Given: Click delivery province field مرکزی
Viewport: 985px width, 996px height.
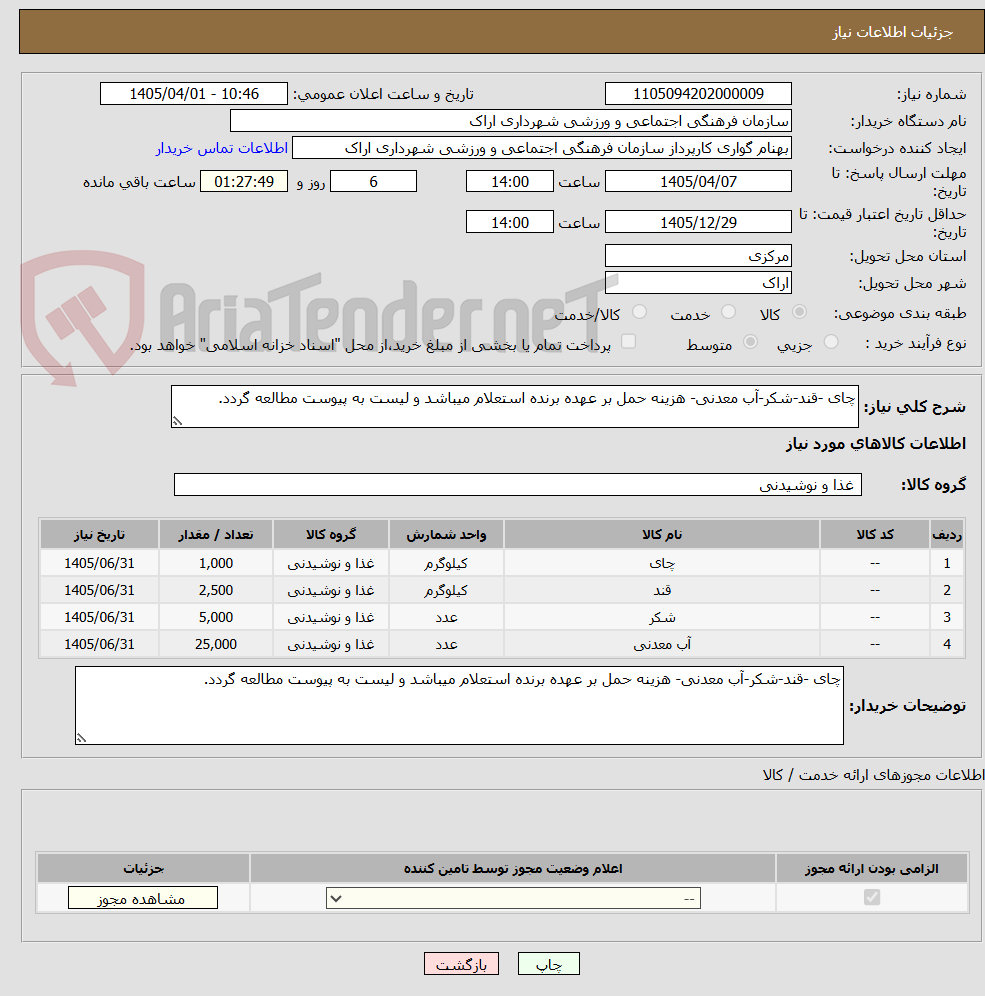Looking at the screenshot, I should [x=698, y=256].
